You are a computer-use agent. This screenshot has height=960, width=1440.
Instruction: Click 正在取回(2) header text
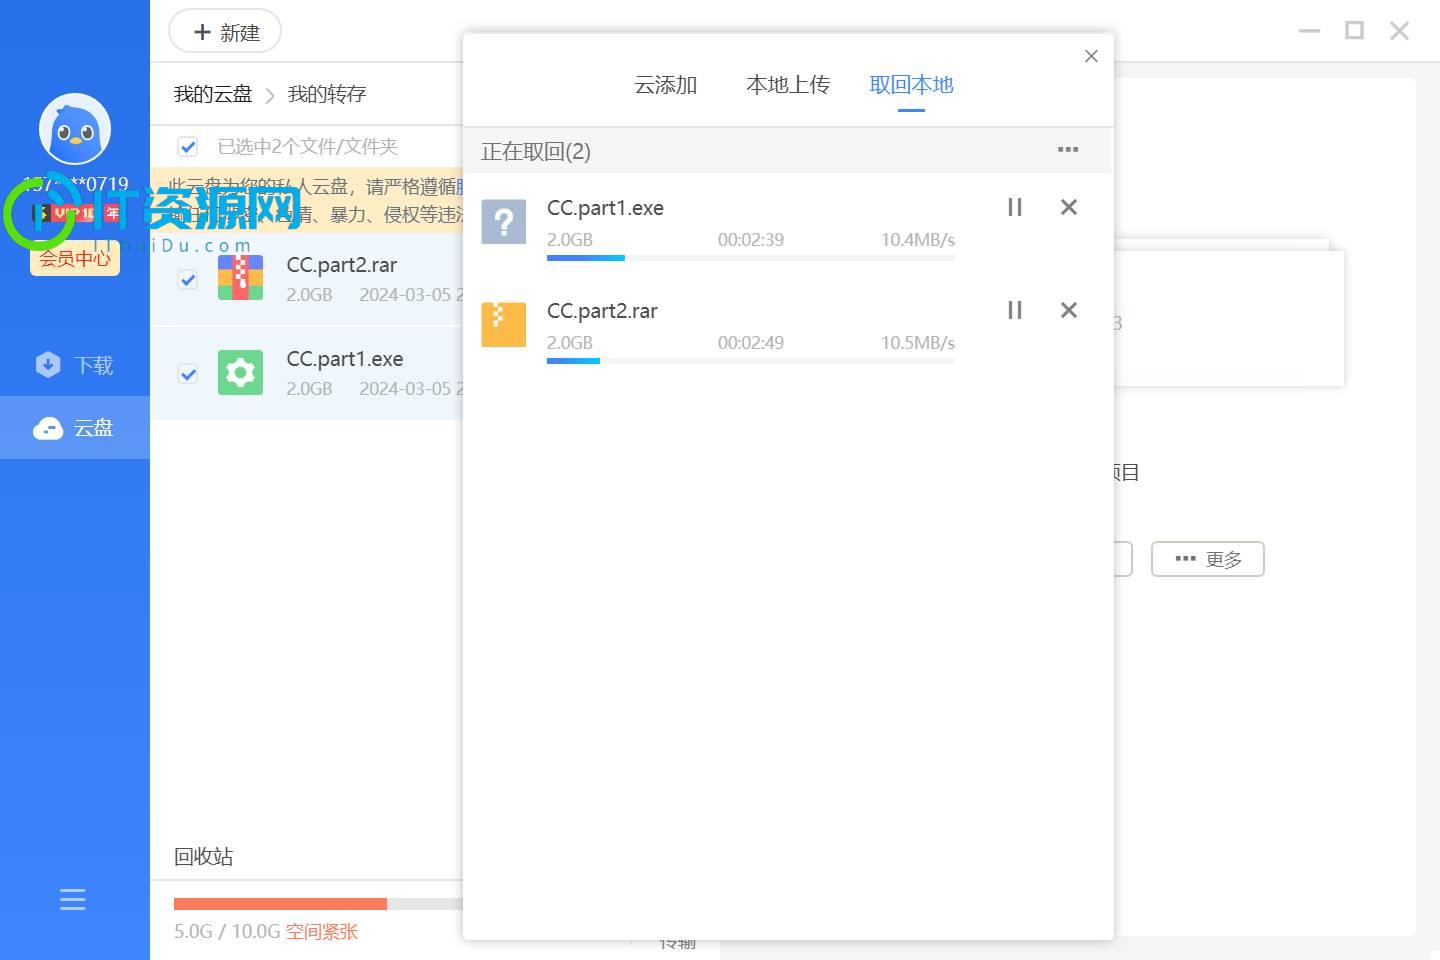536,151
